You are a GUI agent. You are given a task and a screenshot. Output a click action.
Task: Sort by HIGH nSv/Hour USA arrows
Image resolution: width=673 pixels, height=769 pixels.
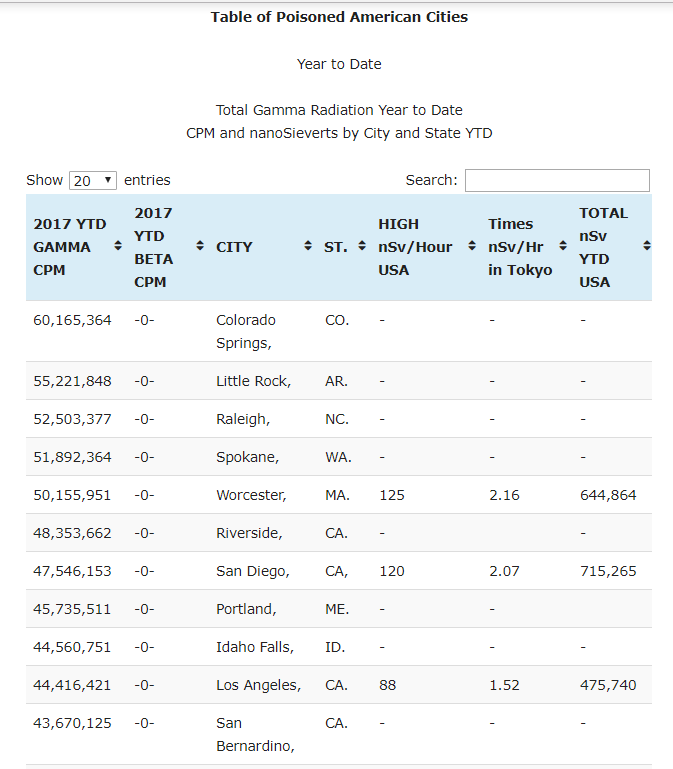point(472,247)
